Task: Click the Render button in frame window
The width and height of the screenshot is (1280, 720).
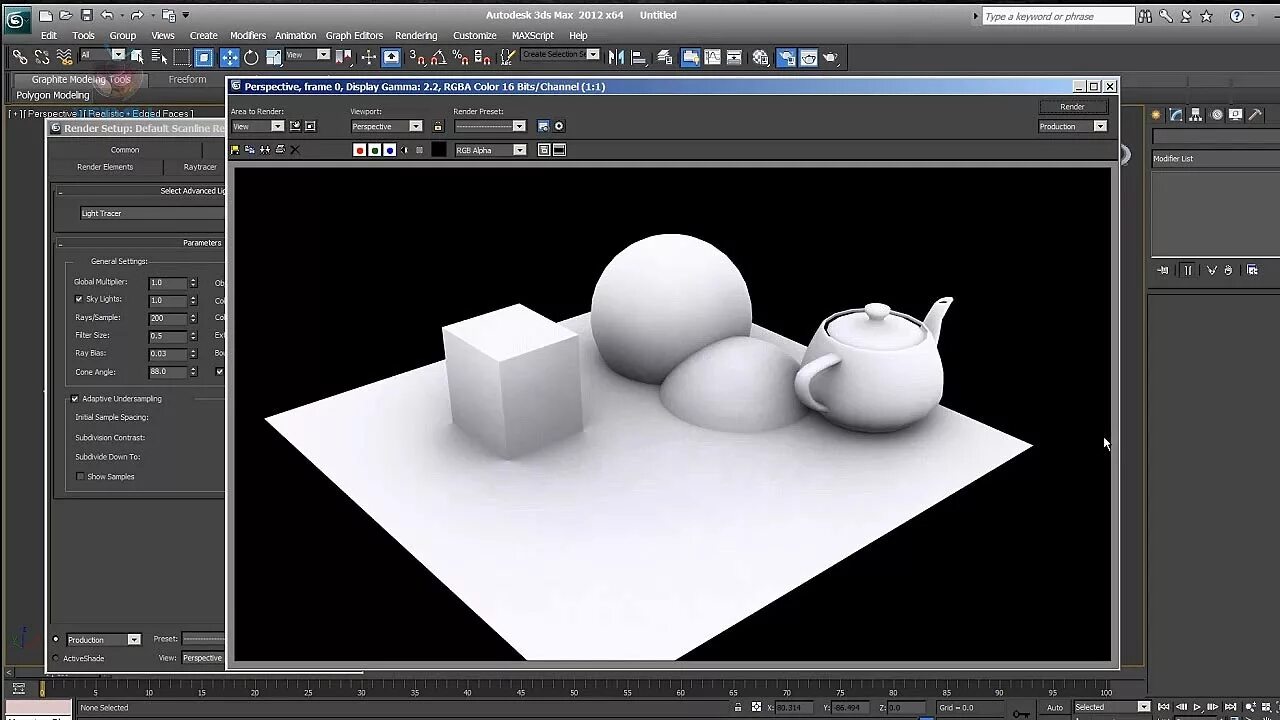Action: point(1072,106)
